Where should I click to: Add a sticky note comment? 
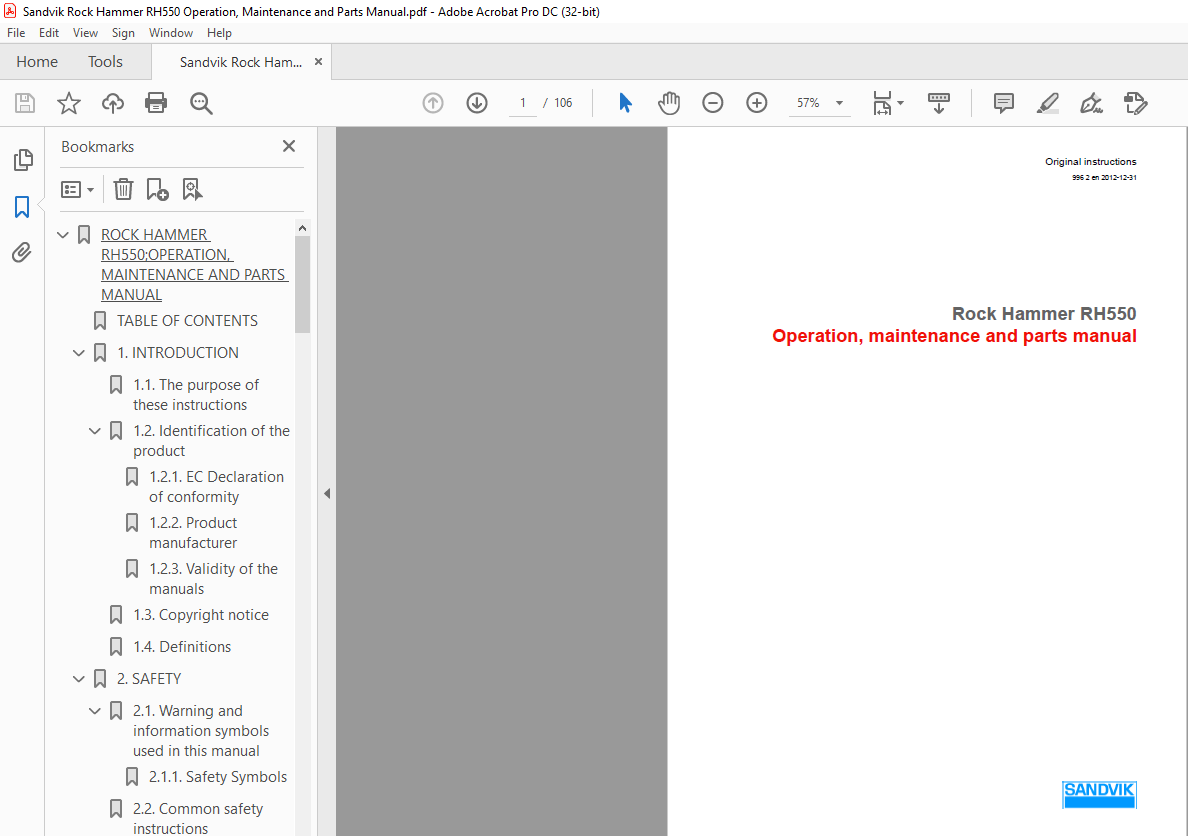click(x=1003, y=103)
